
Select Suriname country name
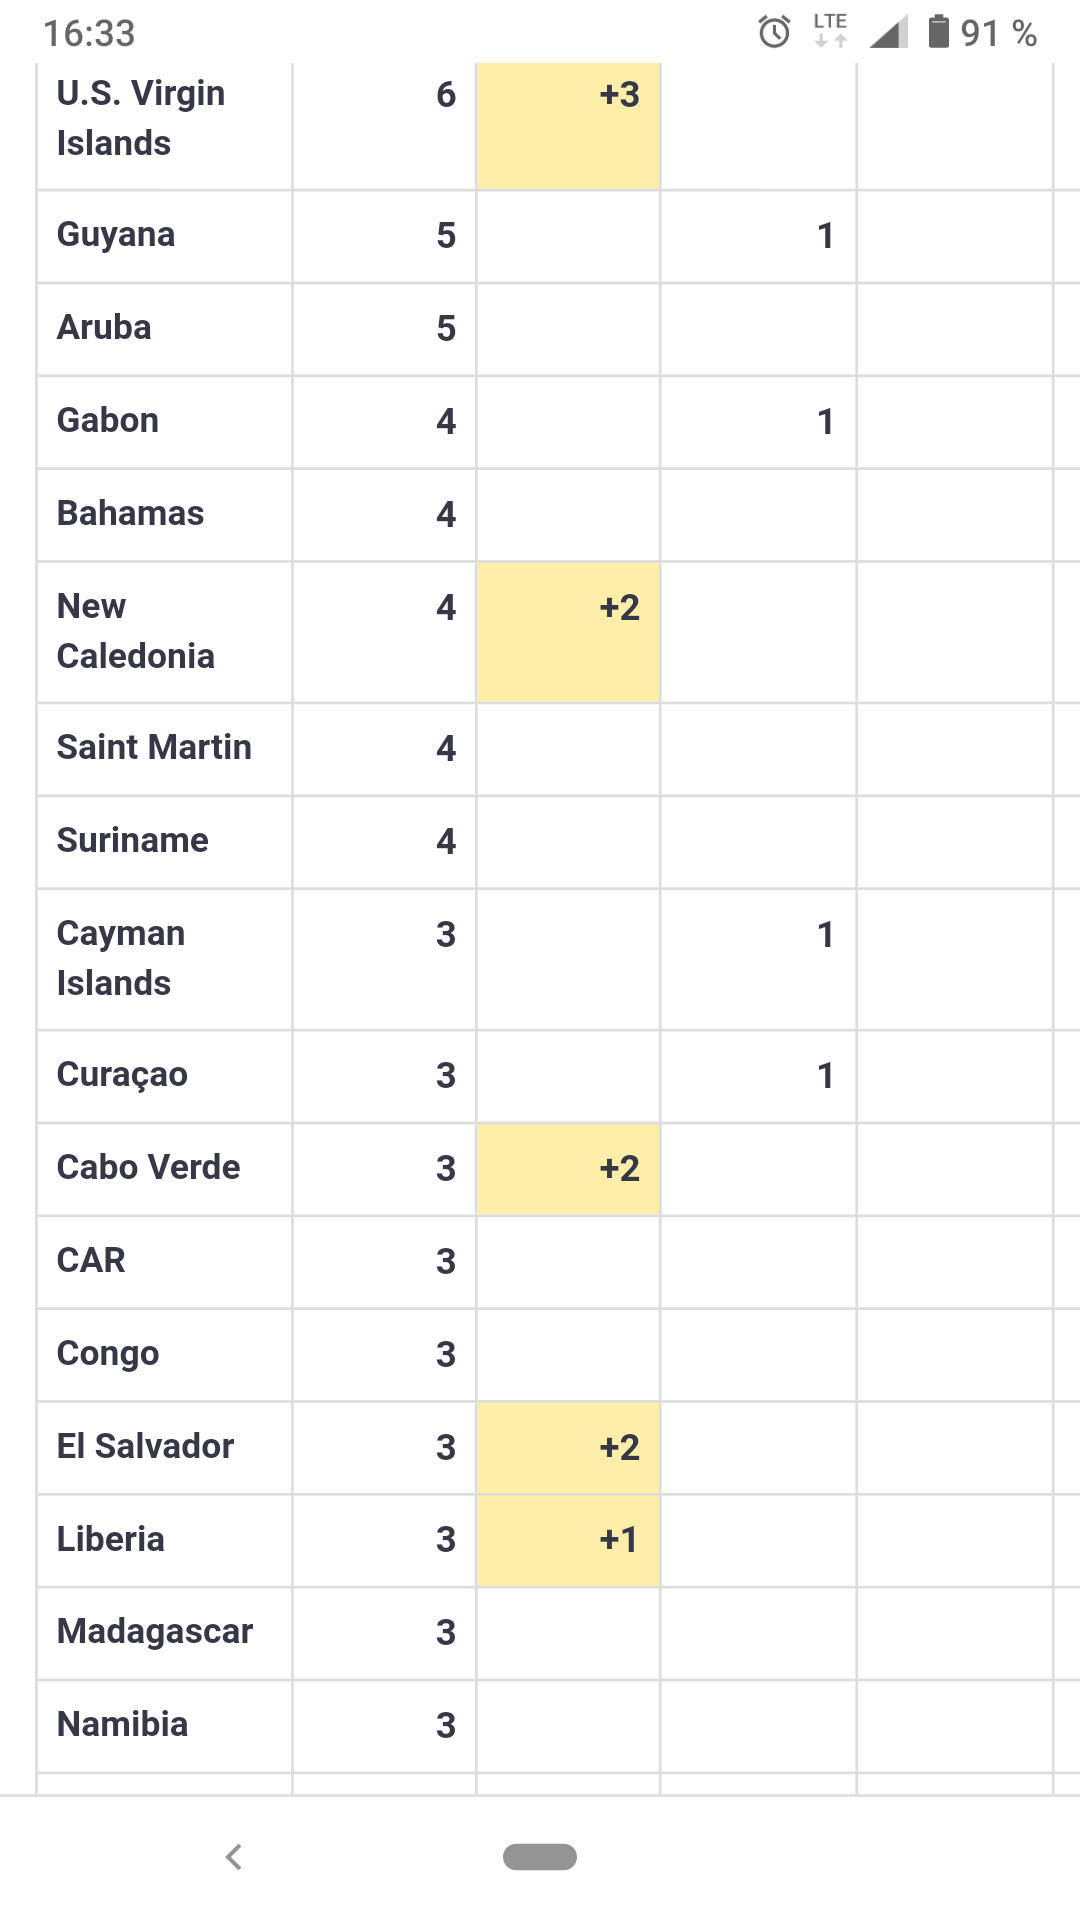tap(133, 841)
